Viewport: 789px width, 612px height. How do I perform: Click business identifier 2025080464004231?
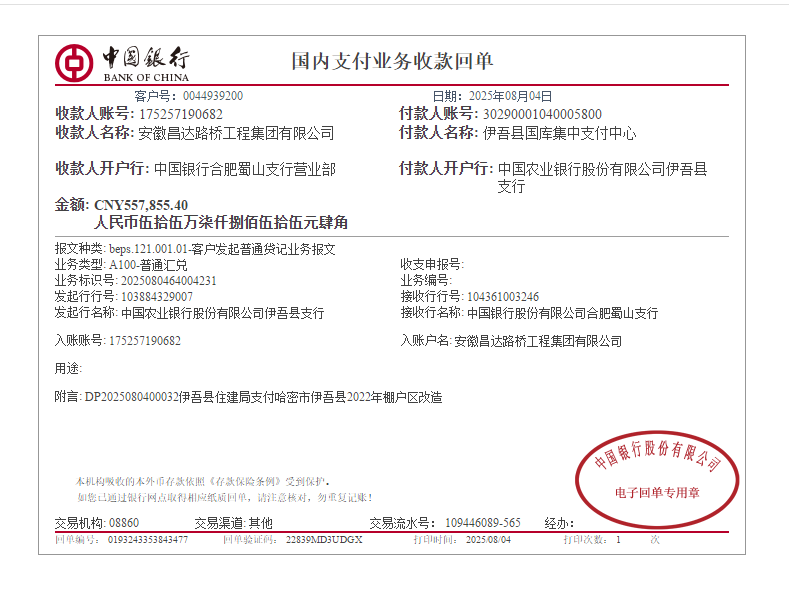click(163, 281)
